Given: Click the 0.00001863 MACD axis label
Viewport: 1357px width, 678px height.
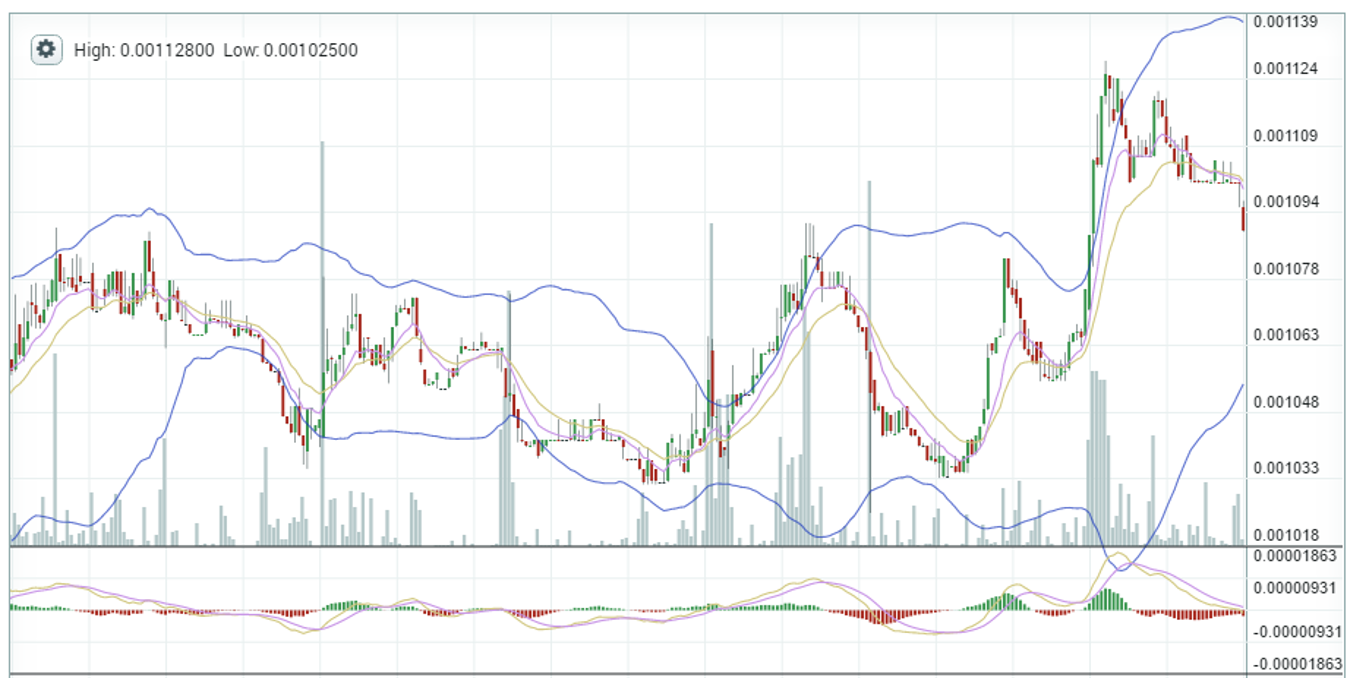Looking at the screenshot, I should coord(1294,555).
